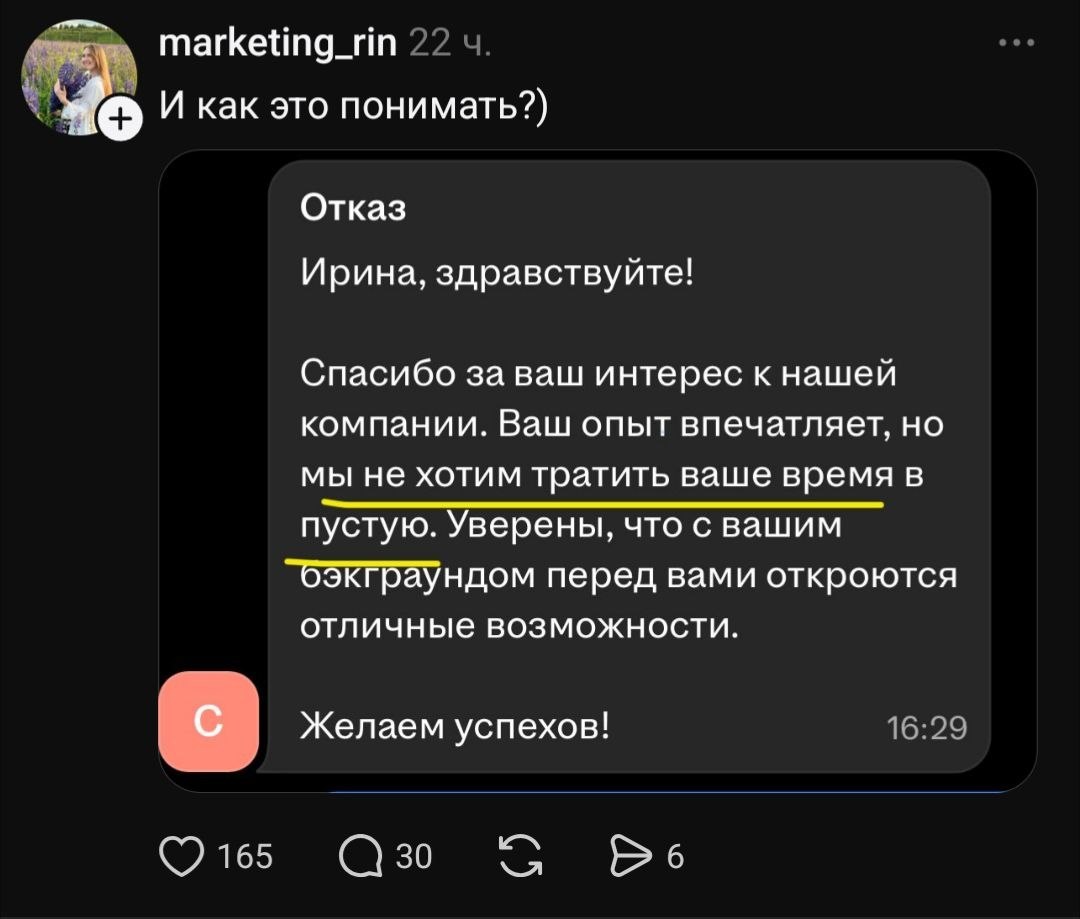
Task: Click the share count 6
Action: (675, 856)
